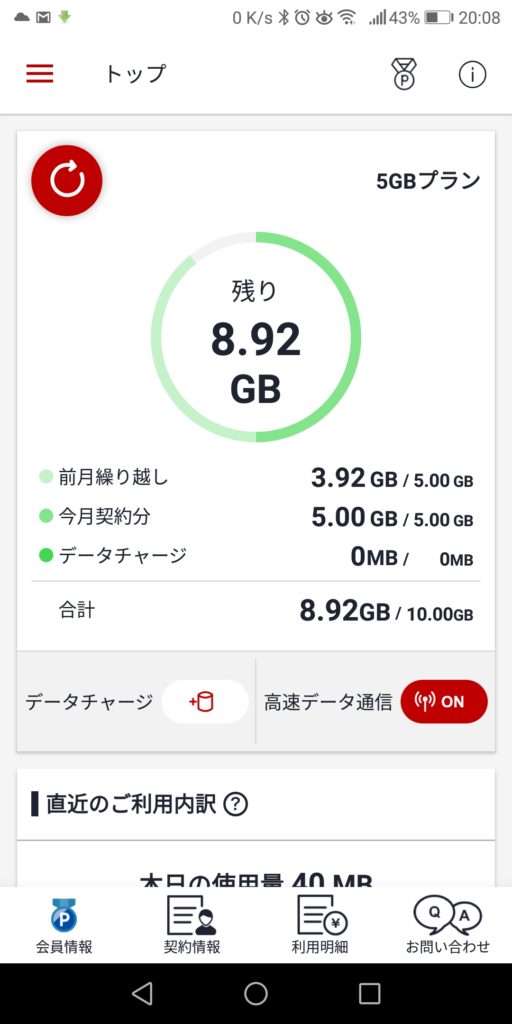Toggle 高速データ通信 ON switch
Screen dimensions: 512x1024
[x=444, y=702]
